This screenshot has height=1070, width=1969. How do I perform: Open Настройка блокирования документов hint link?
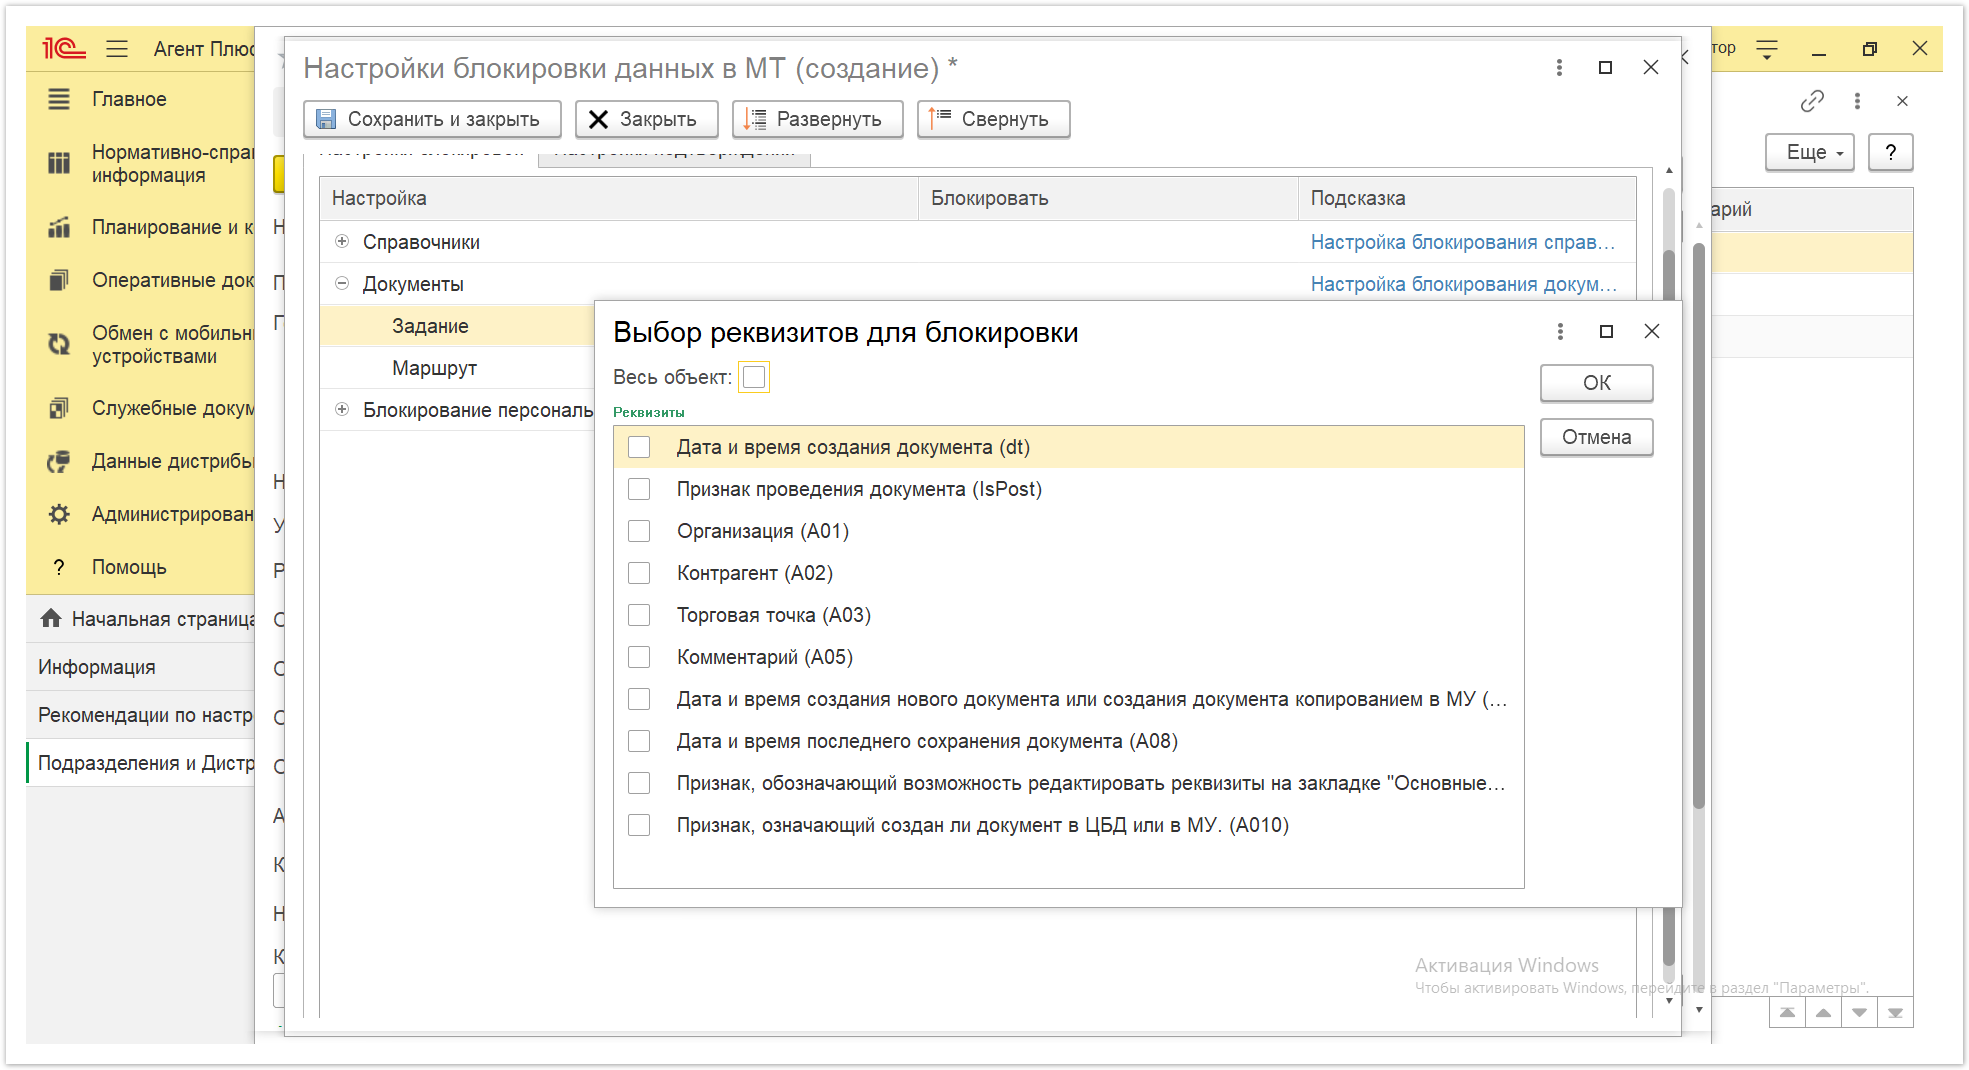tap(1463, 284)
